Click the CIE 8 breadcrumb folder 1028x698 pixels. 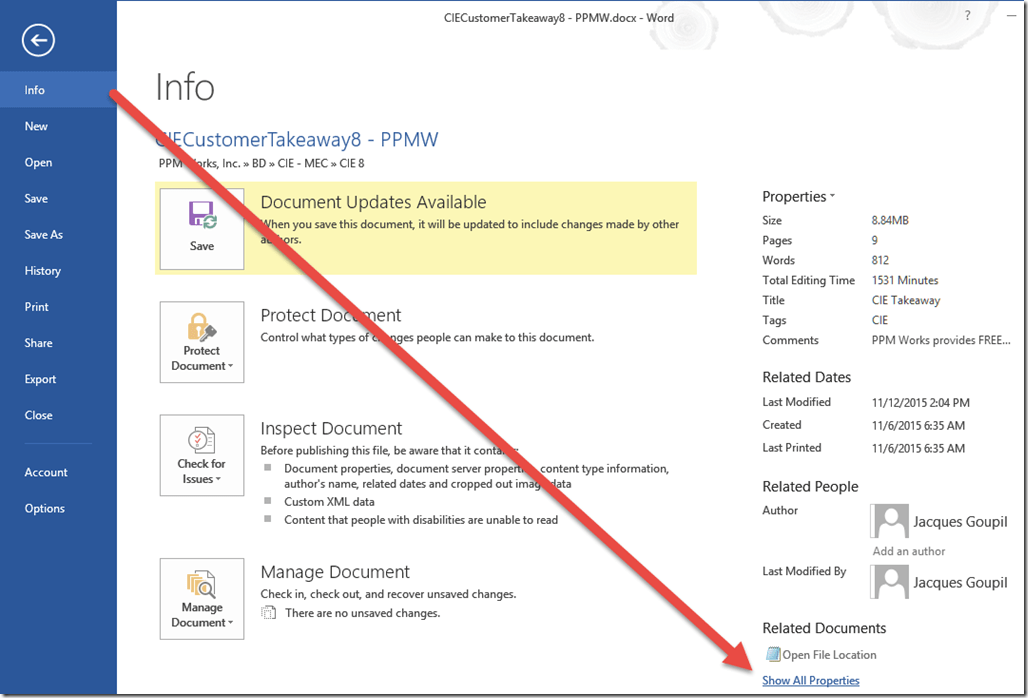(x=351, y=163)
